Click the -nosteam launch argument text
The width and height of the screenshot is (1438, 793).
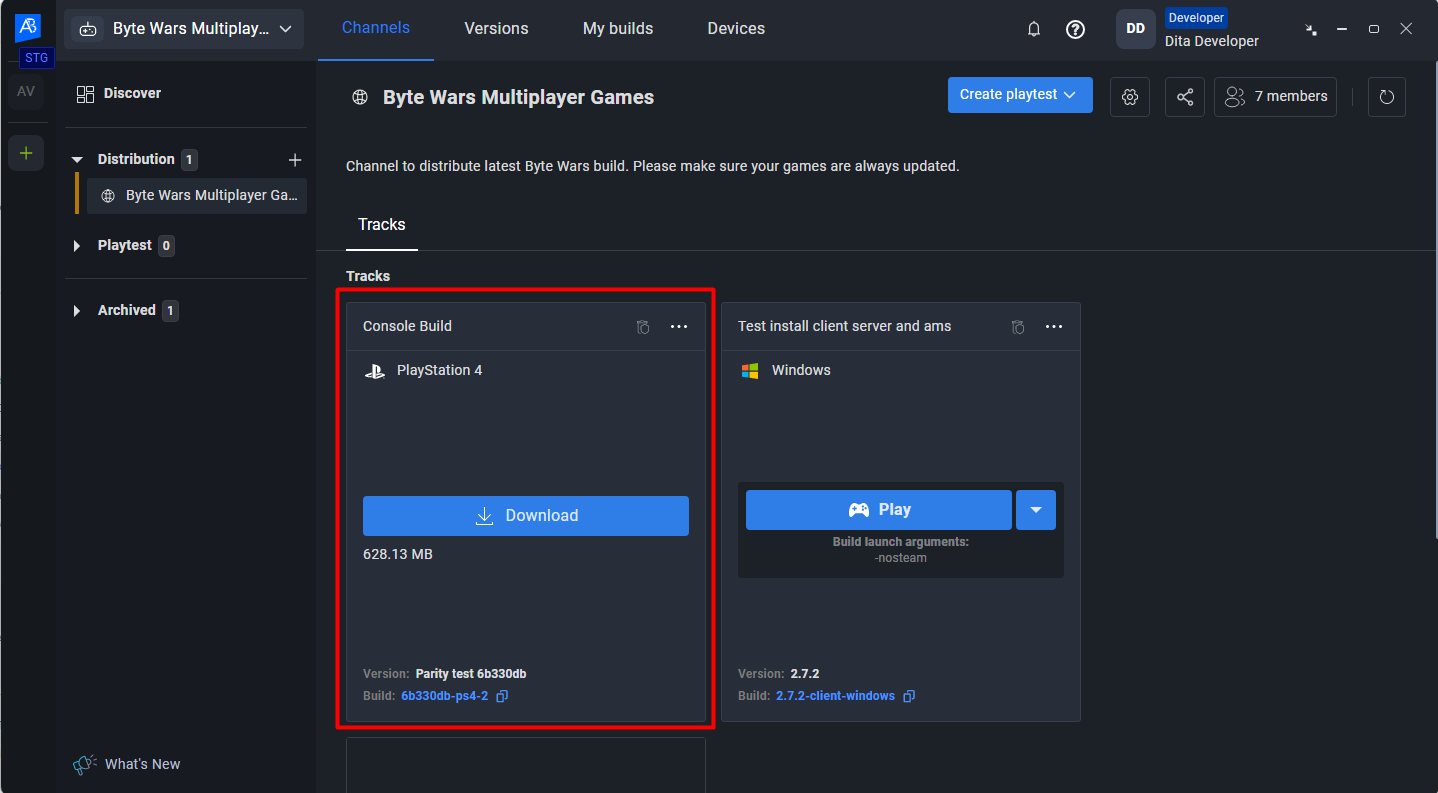click(901, 558)
